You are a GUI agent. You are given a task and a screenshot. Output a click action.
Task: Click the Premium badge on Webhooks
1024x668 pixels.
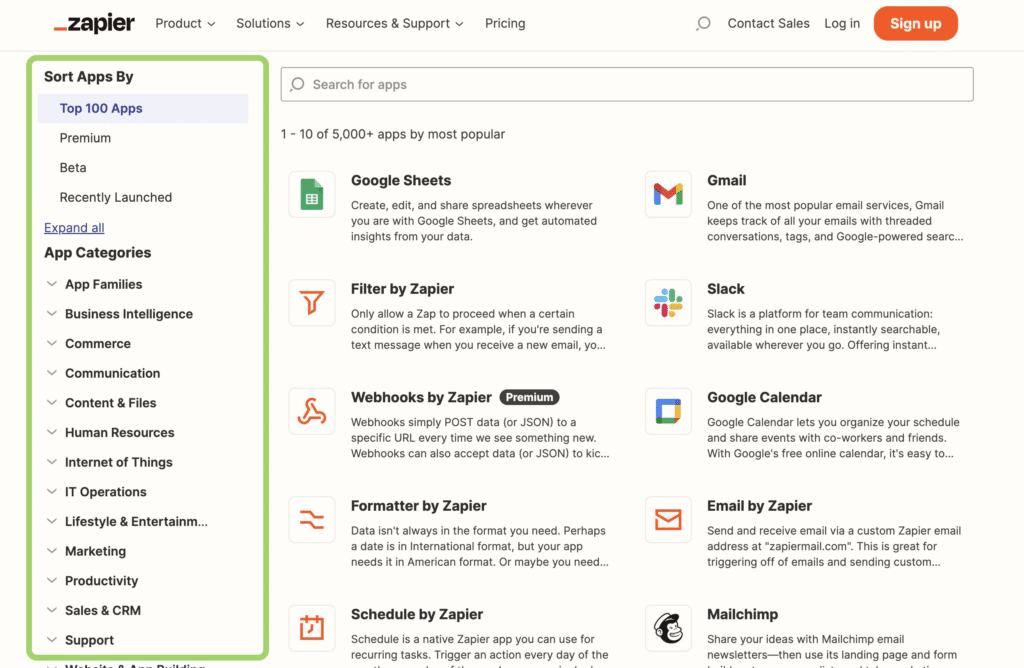coord(530,397)
